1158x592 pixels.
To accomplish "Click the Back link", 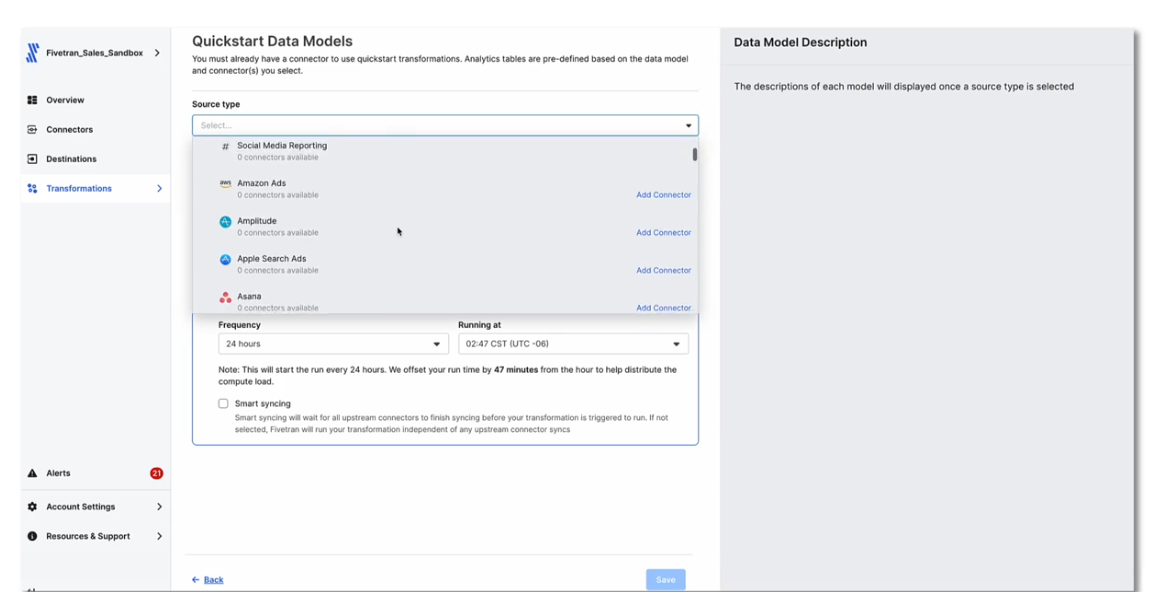I will [213, 579].
